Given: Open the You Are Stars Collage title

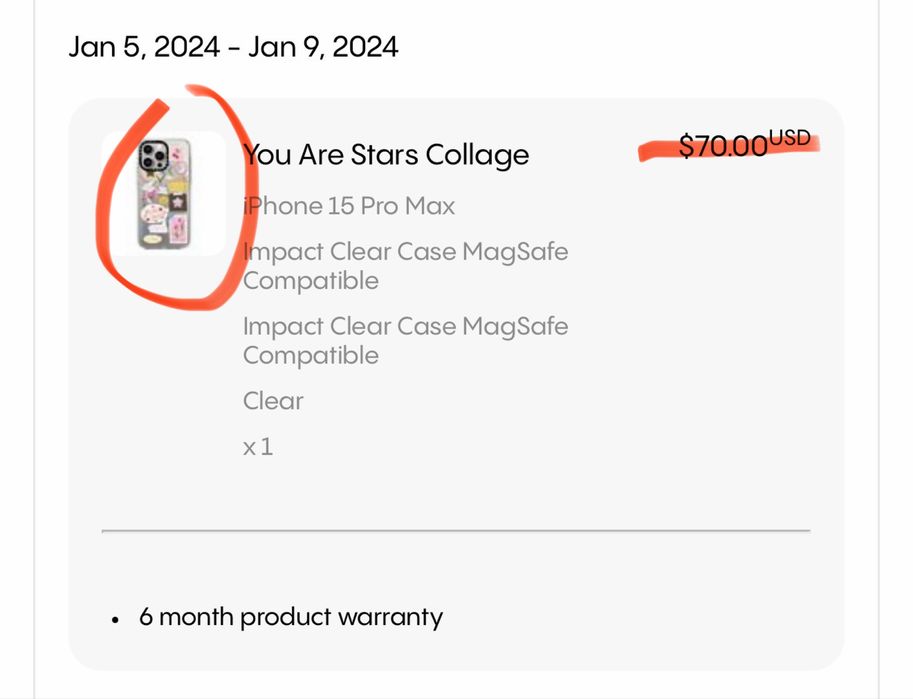Looking at the screenshot, I should [386, 155].
